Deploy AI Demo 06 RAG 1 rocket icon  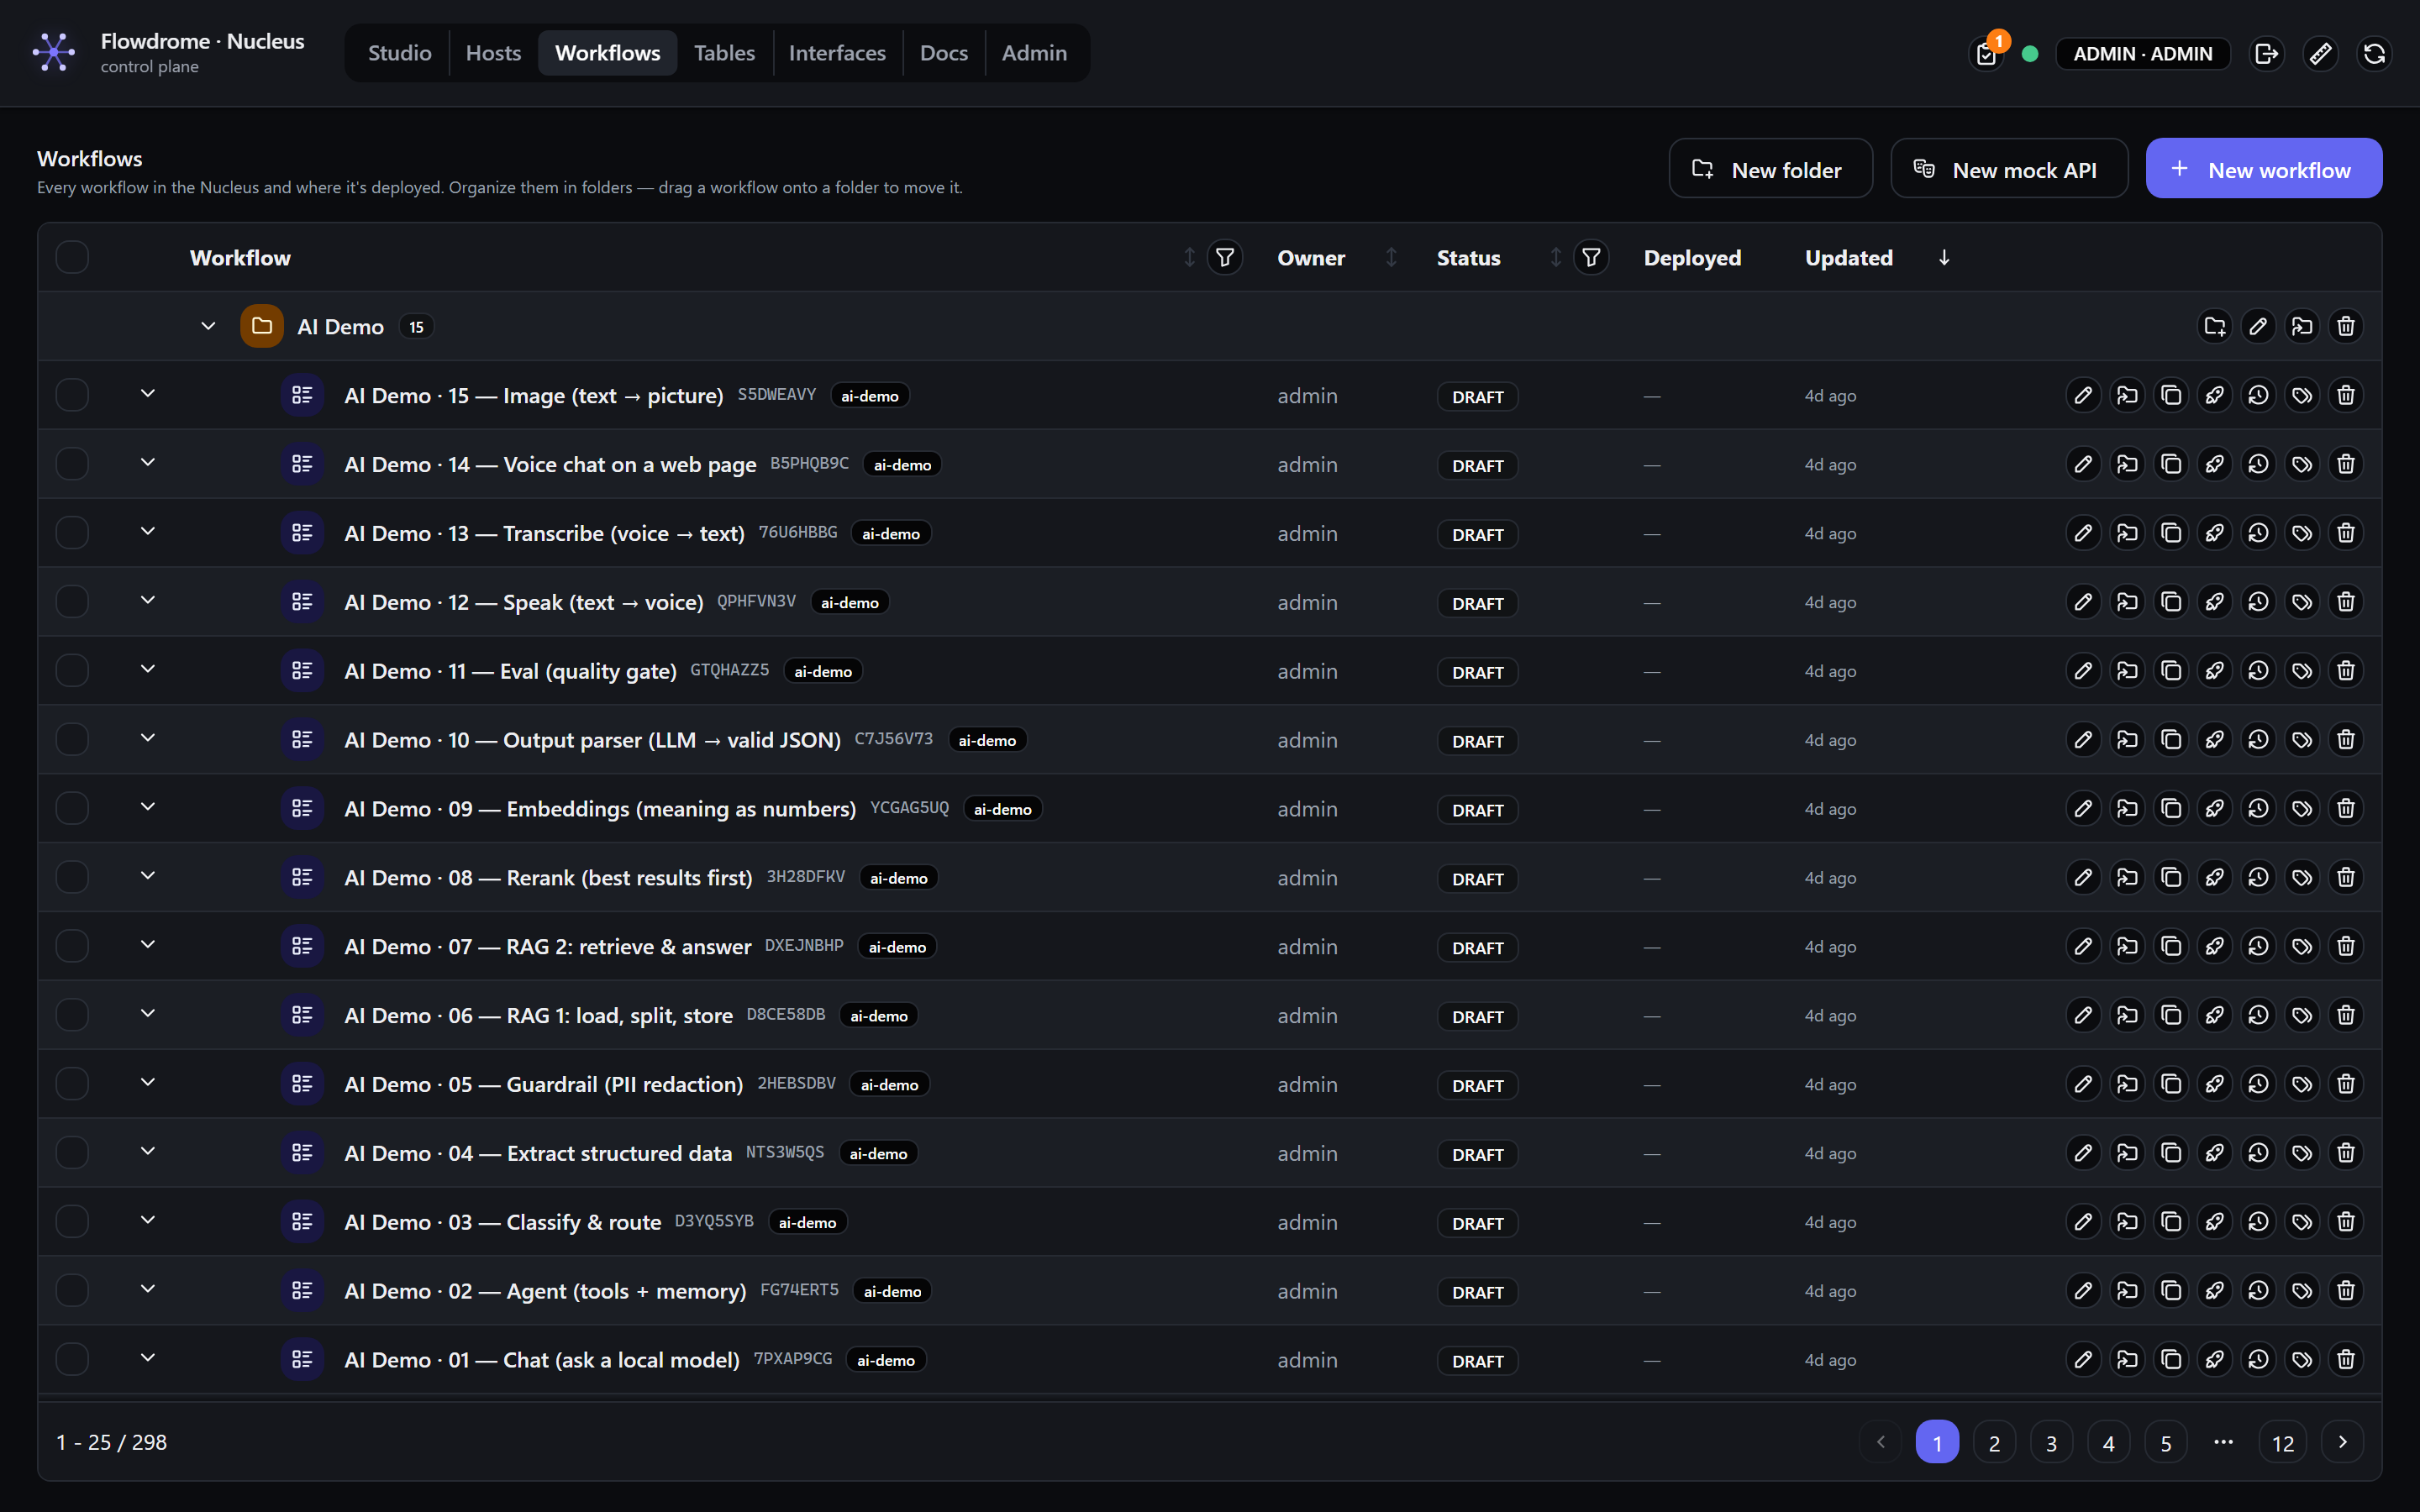click(x=2215, y=1015)
